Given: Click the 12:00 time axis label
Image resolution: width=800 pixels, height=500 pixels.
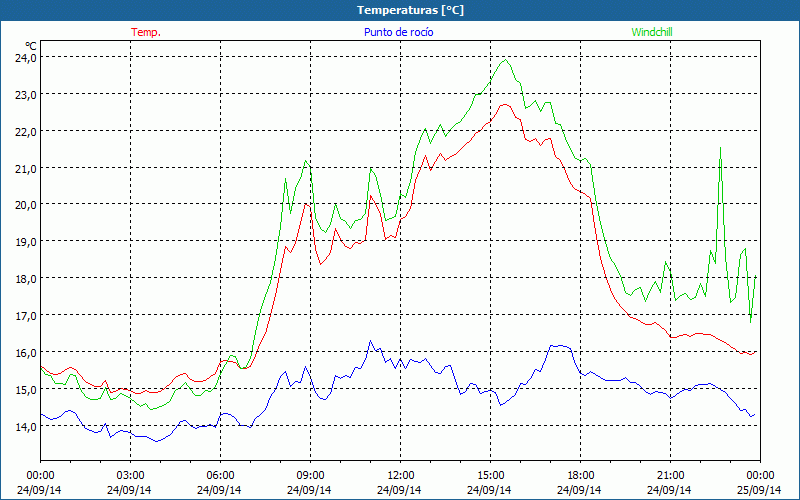Looking at the screenshot, I should click(401, 476).
